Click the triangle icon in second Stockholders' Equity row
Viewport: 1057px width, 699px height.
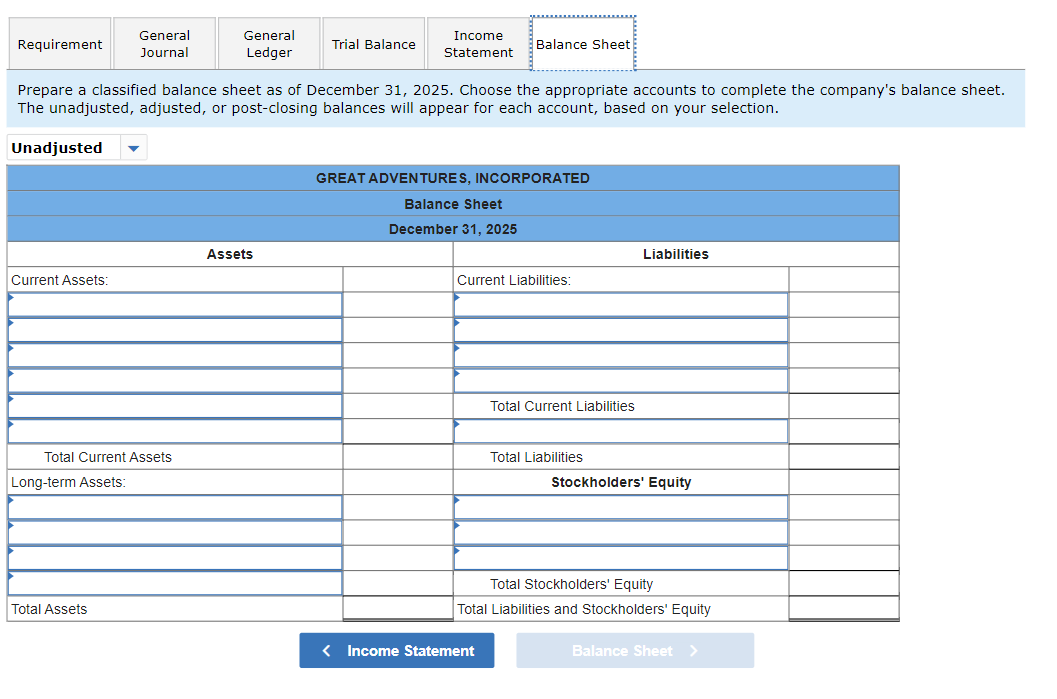458,526
